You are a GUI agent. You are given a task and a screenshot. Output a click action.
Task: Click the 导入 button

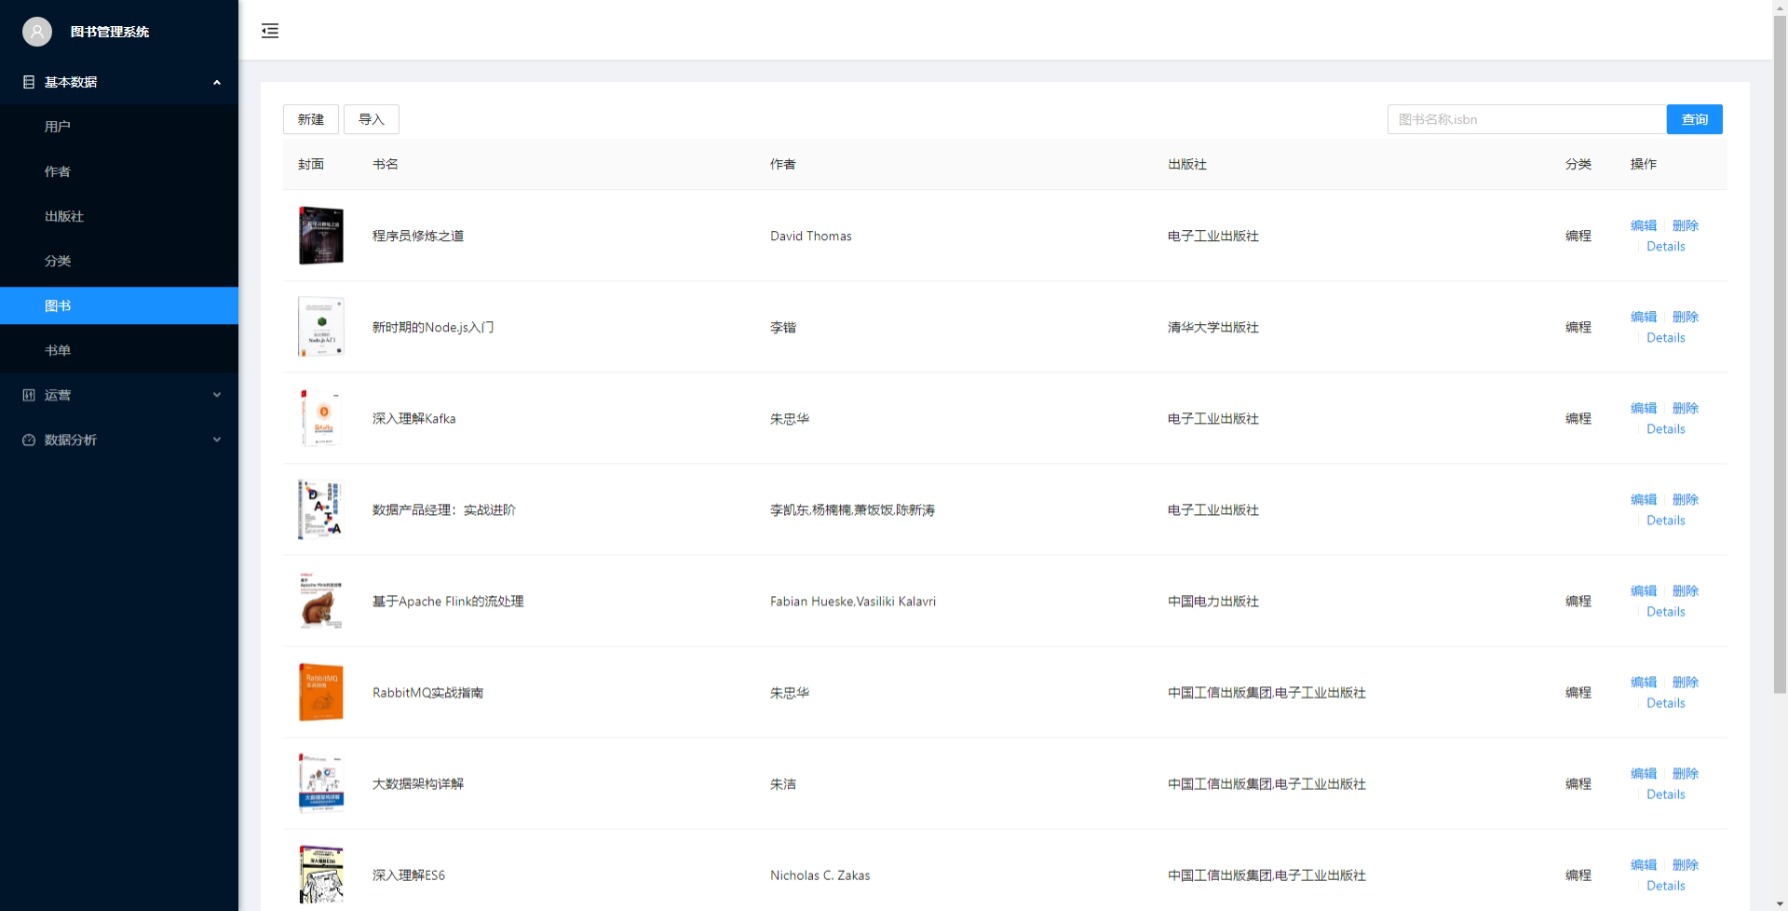point(371,119)
